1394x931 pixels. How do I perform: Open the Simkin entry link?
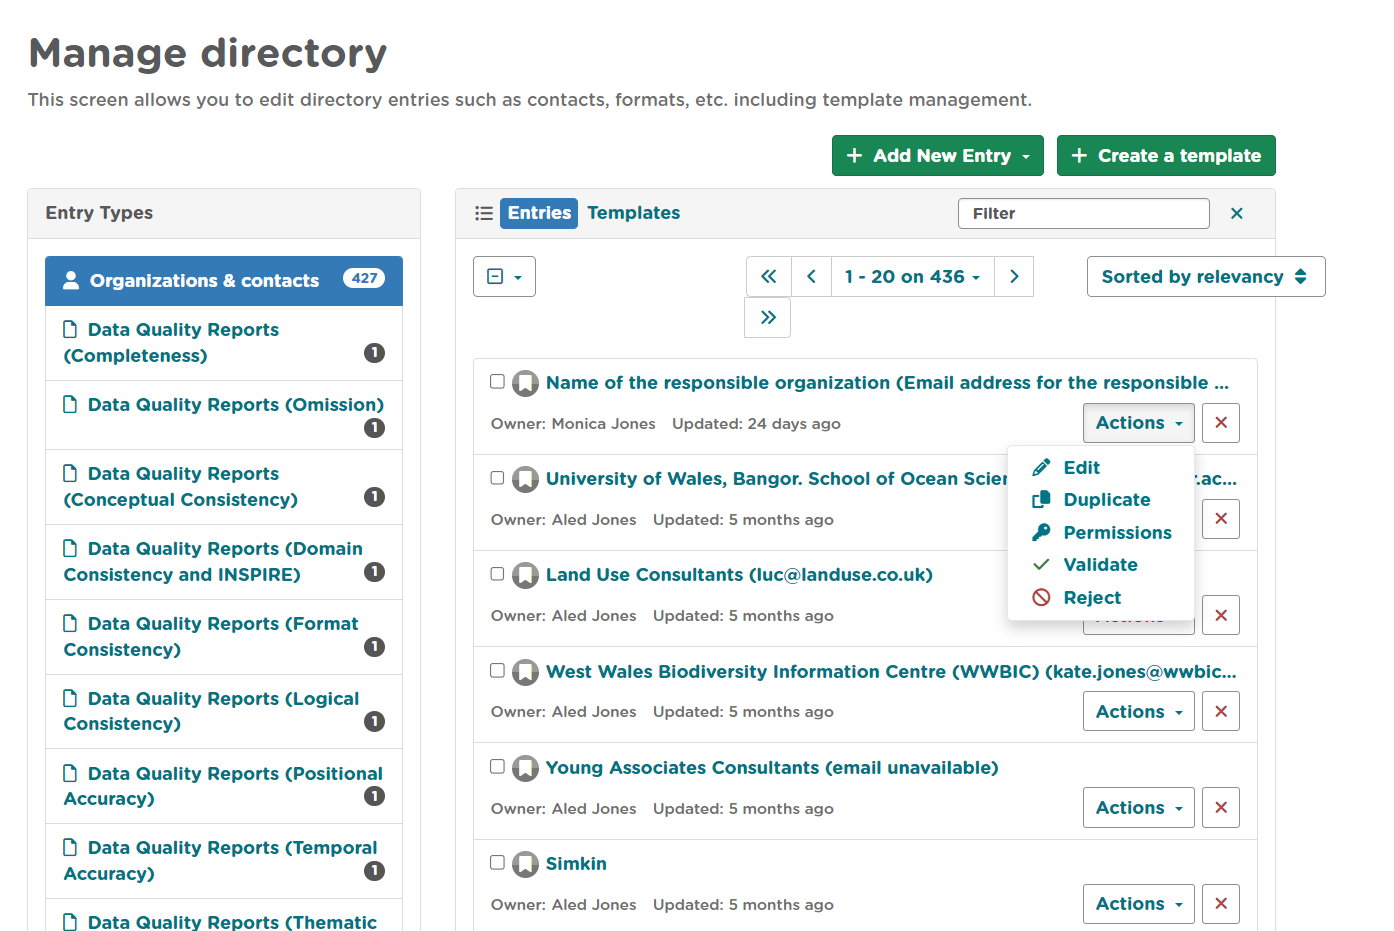(576, 864)
